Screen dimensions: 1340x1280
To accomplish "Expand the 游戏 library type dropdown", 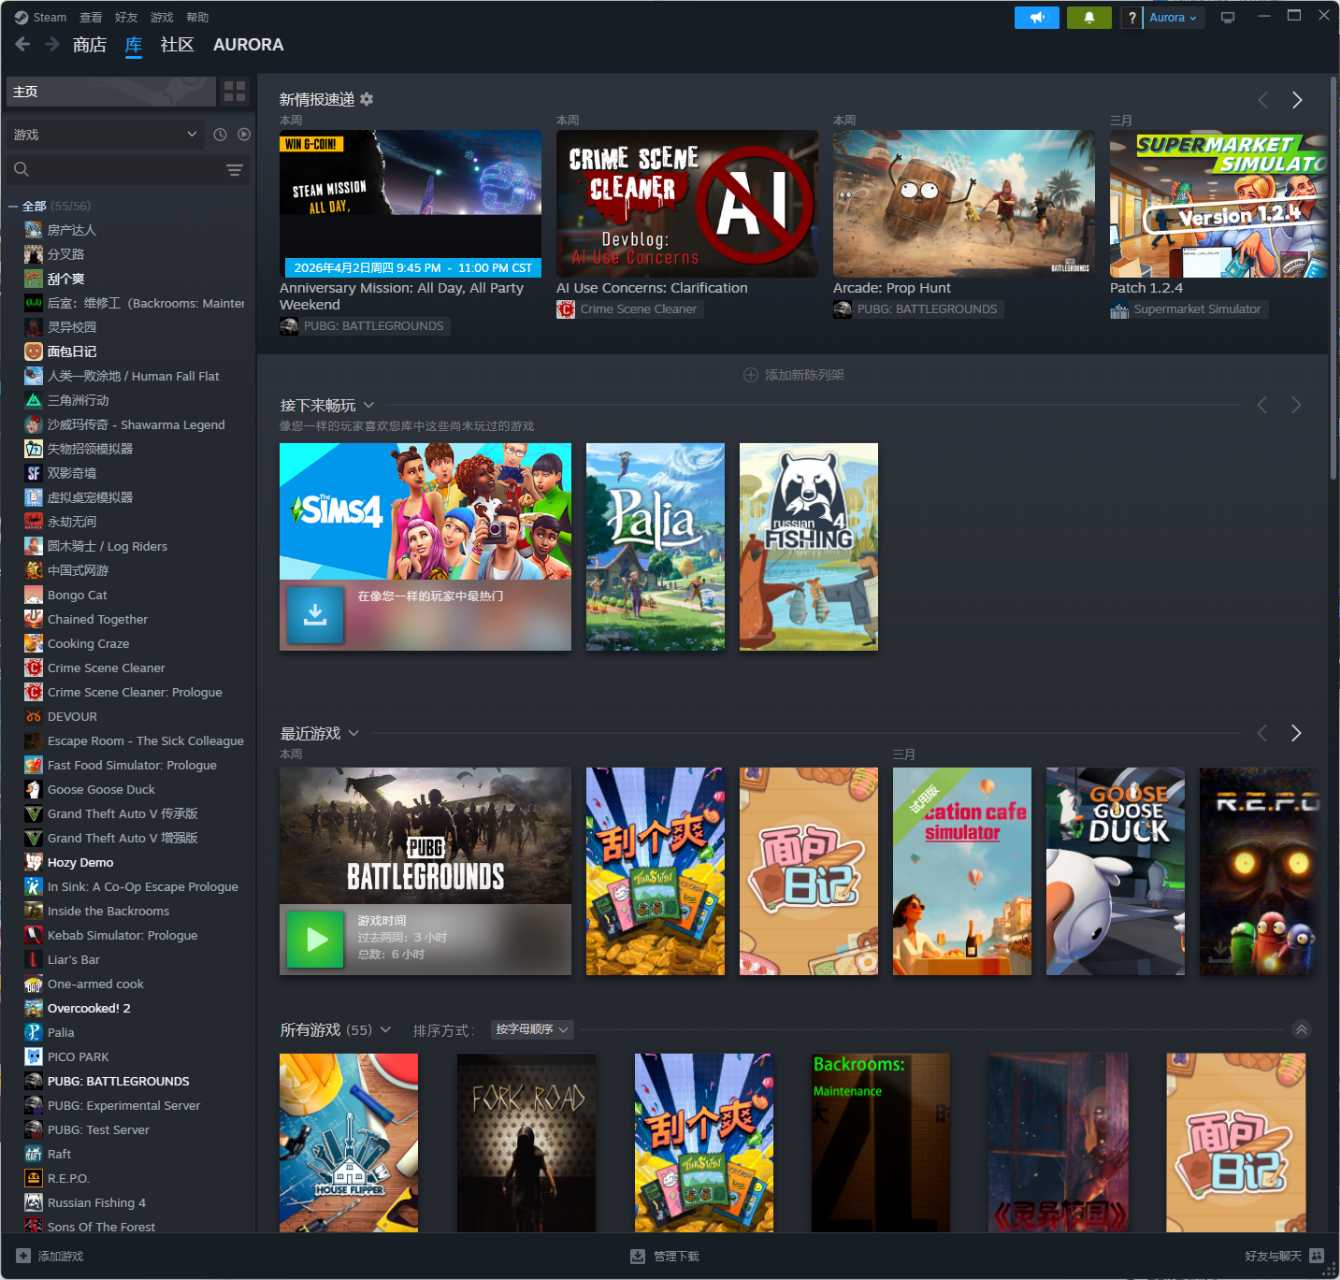I will coord(105,134).
